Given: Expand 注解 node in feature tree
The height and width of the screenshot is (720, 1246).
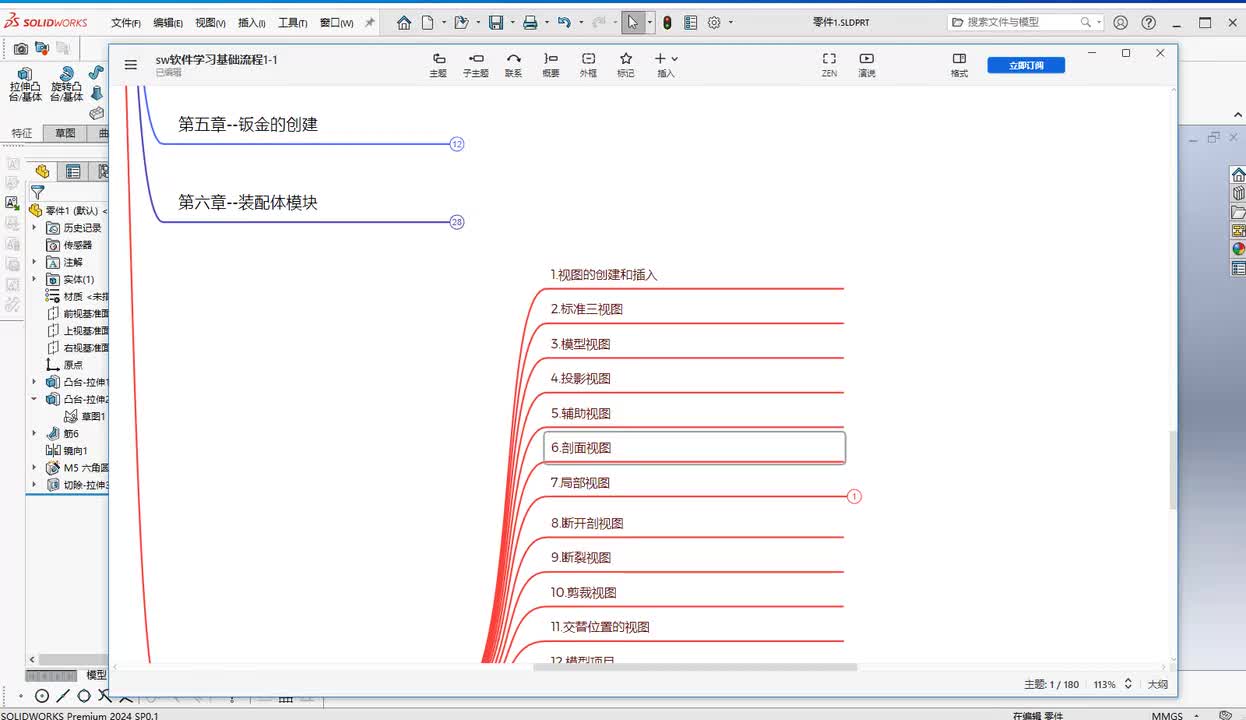Looking at the screenshot, I should pos(34,262).
